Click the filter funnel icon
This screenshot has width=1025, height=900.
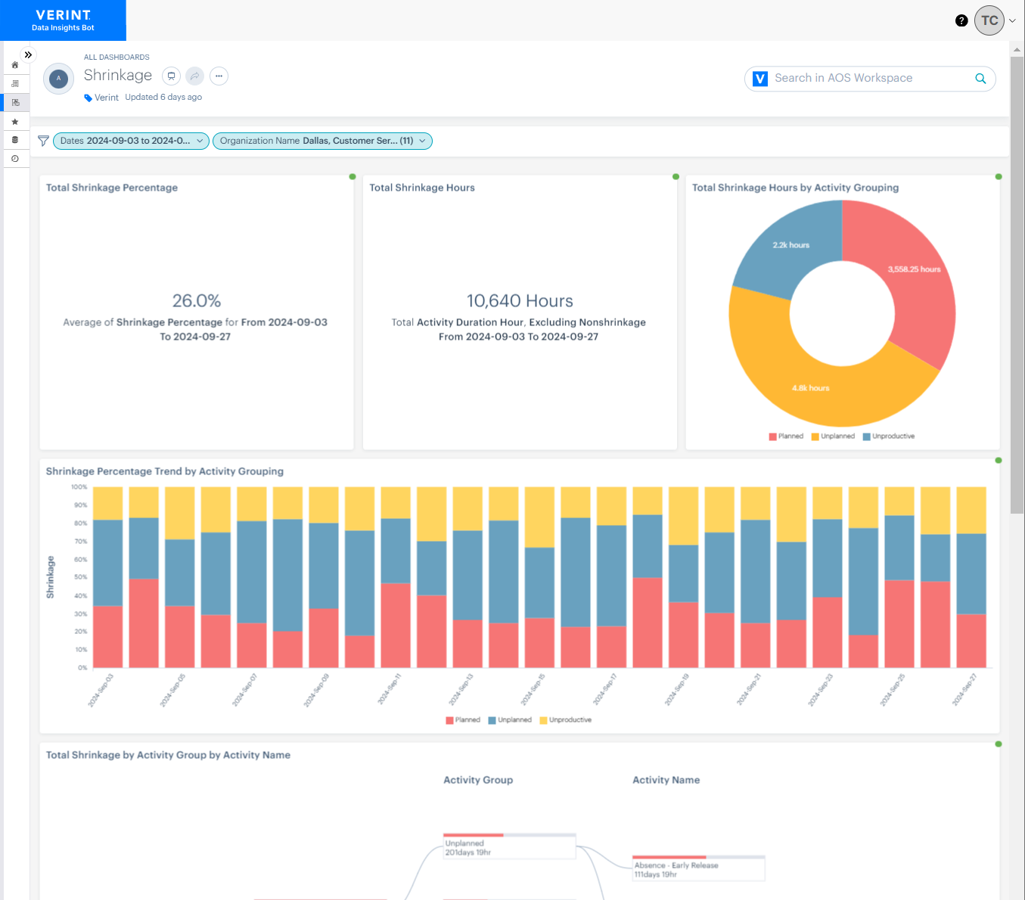(x=43, y=141)
